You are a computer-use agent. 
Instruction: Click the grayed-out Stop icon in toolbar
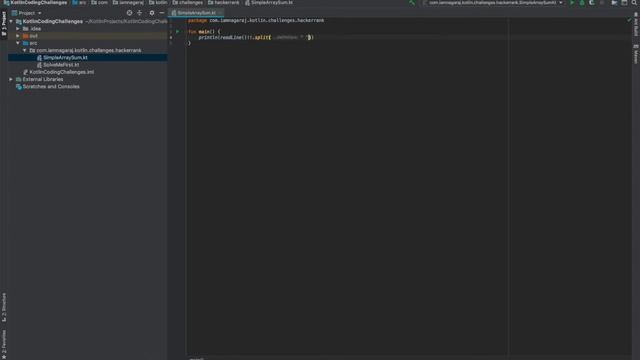coord(602,2)
